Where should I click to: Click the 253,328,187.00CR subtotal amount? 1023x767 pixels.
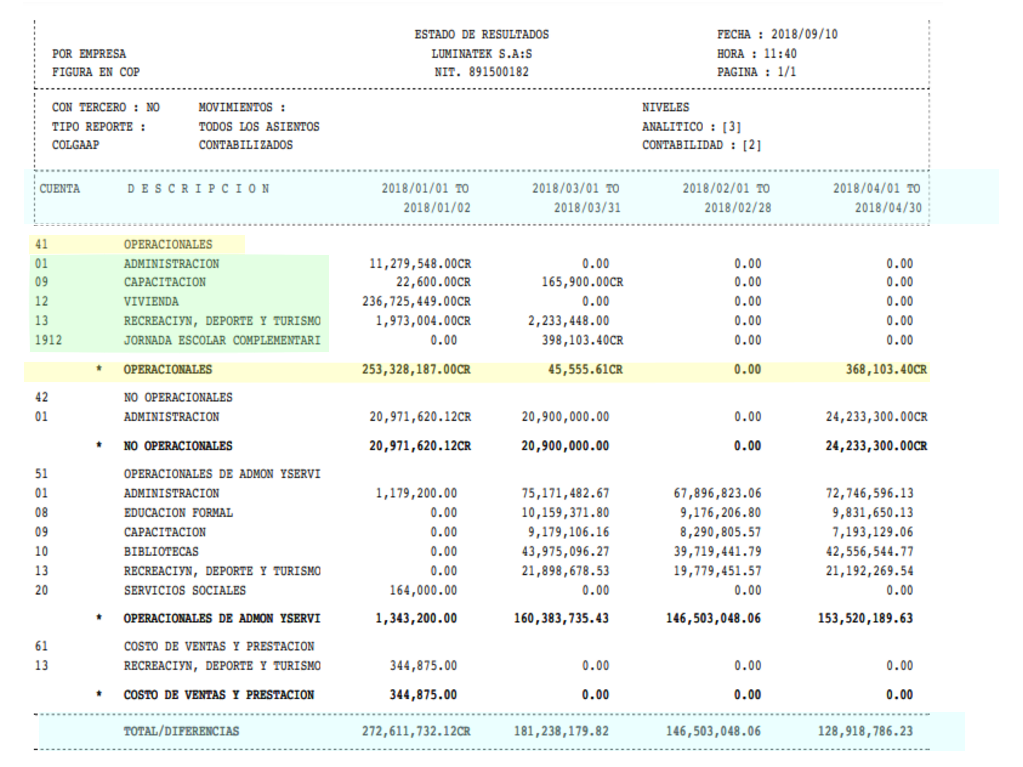tap(415, 369)
